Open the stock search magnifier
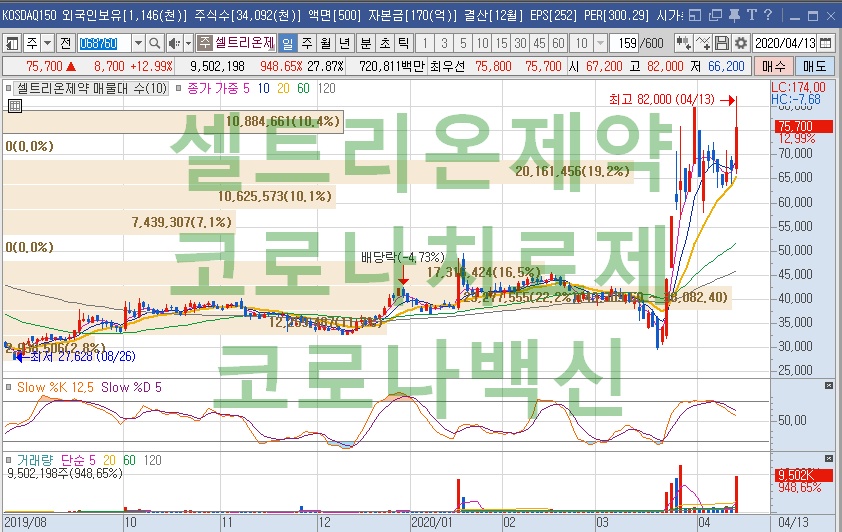 point(154,43)
